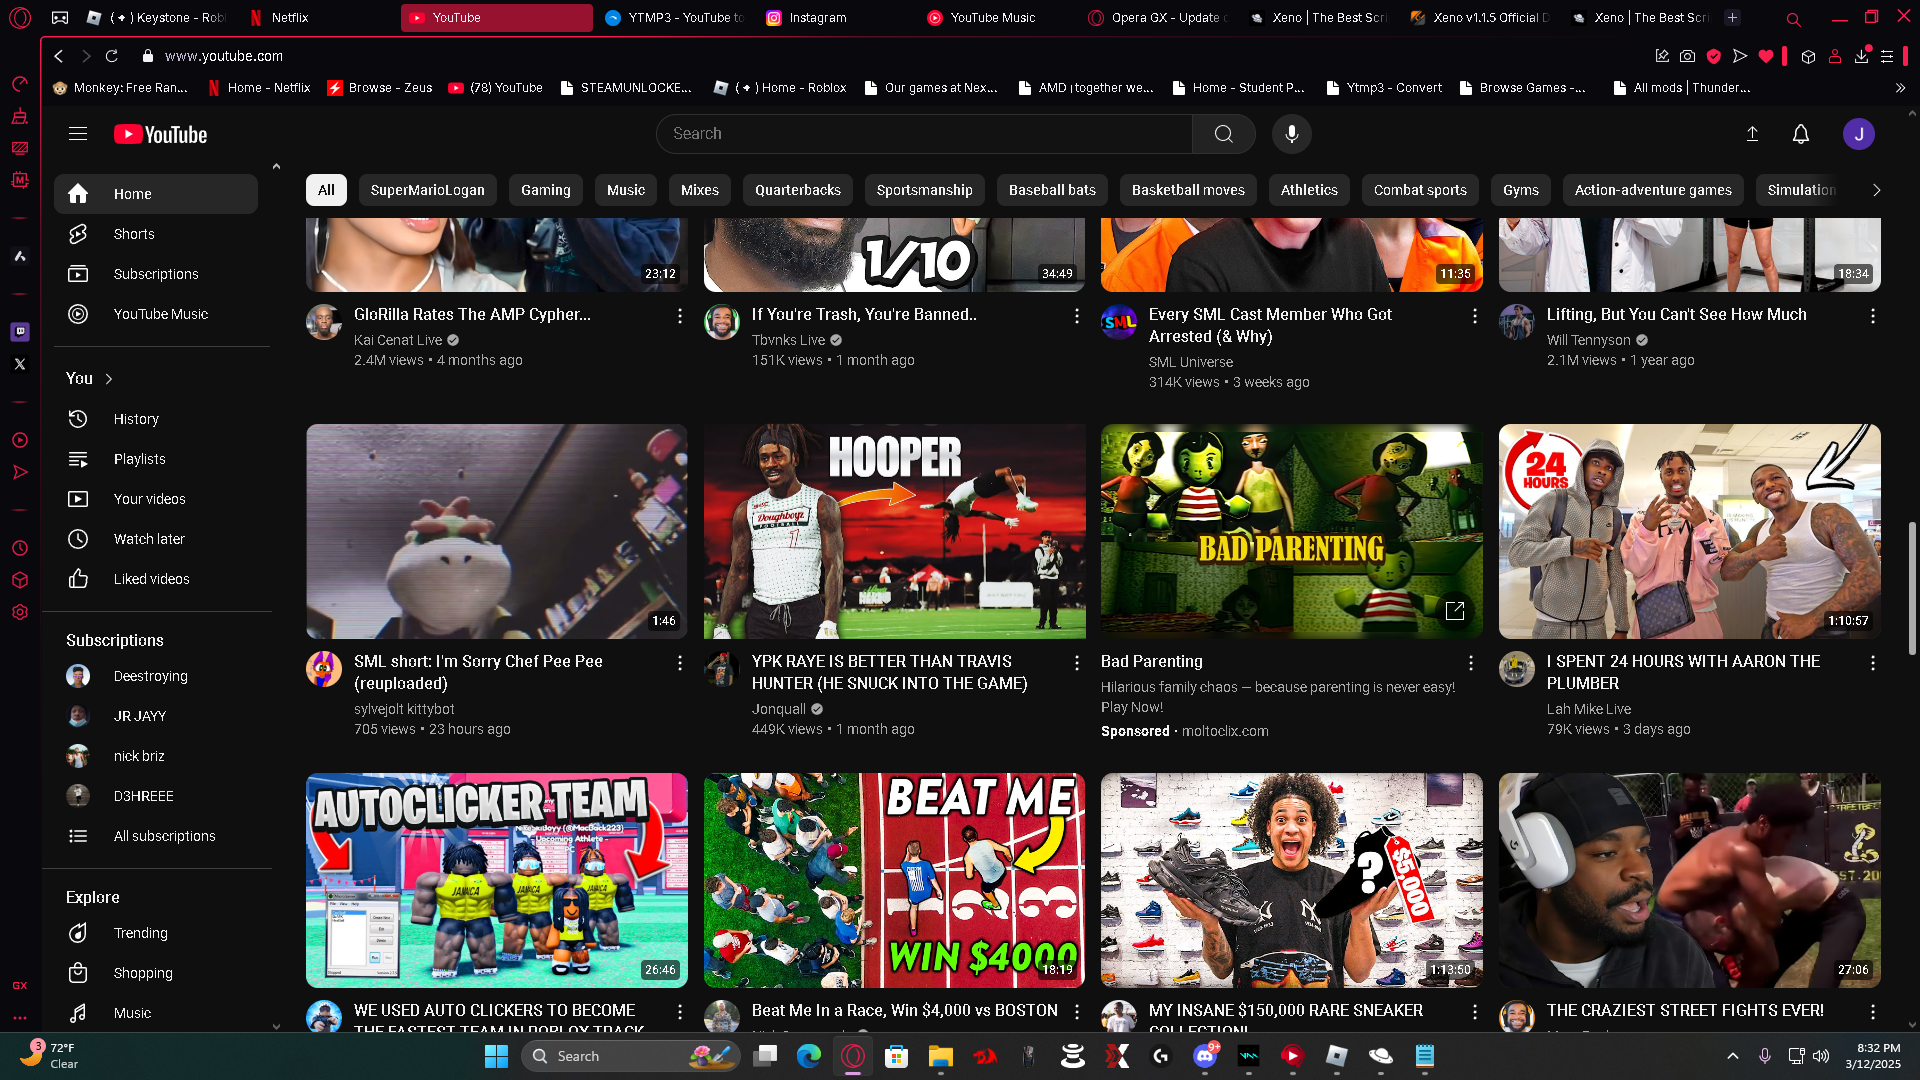This screenshot has height=1080, width=1920.
Task: Go to the YouTube logo home
Action: click(160, 134)
